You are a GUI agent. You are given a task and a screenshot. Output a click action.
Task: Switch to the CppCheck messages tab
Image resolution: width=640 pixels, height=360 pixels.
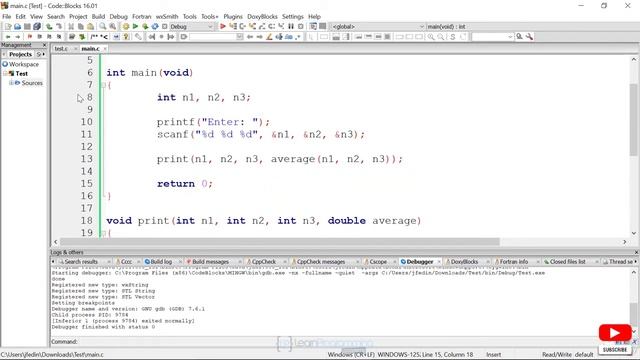pos(321,262)
